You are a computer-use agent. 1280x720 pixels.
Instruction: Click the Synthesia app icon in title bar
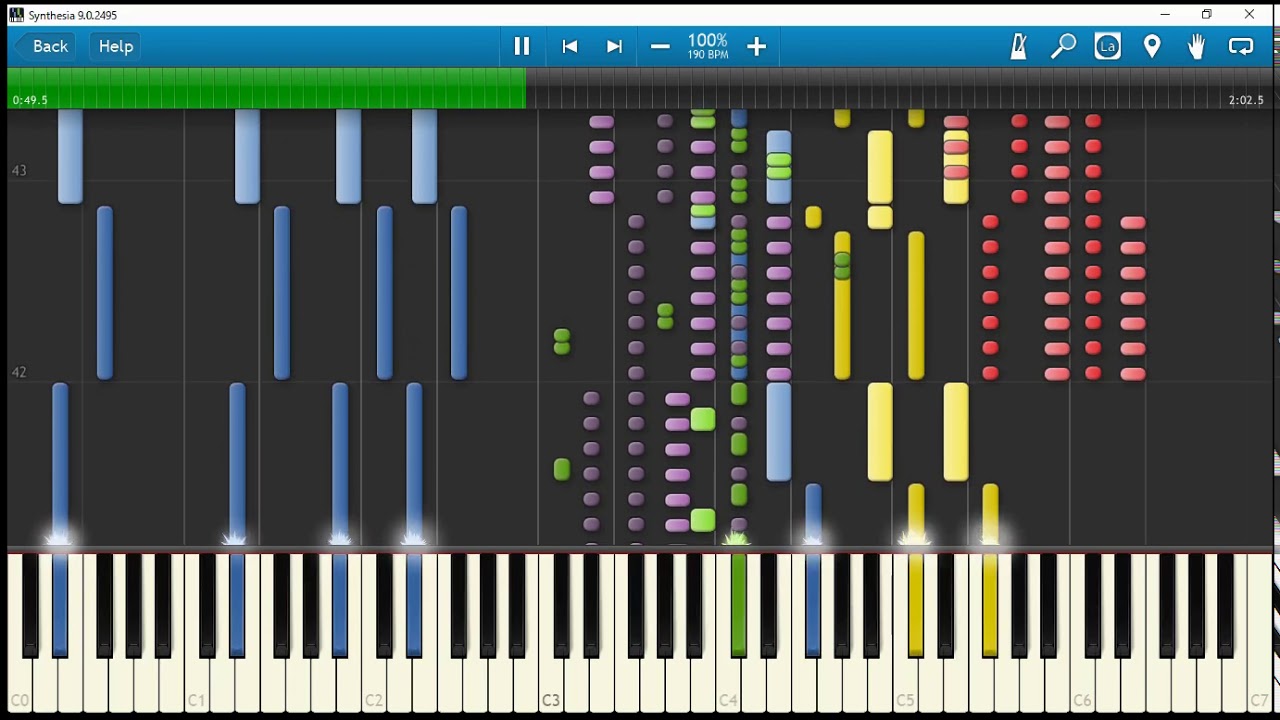(x=16, y=15)
